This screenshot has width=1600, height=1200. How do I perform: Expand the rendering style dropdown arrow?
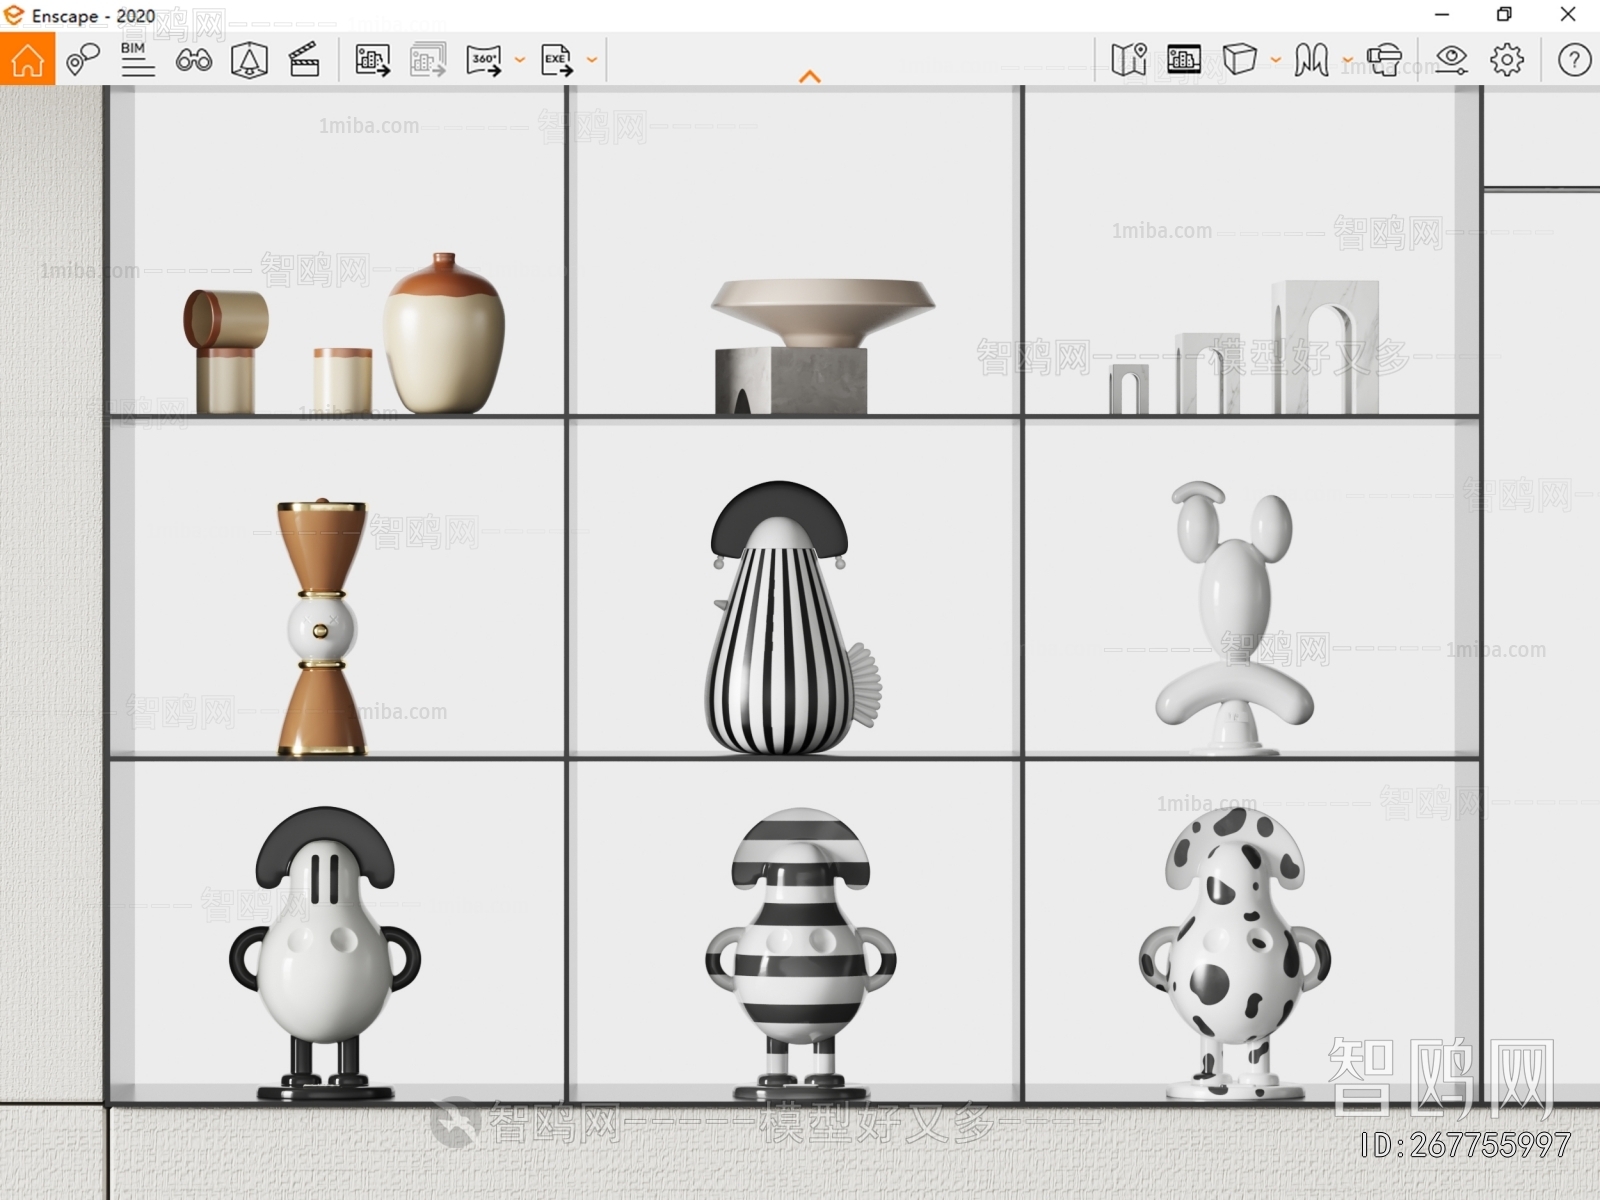pyautogui.click(x=1348, y=60)
